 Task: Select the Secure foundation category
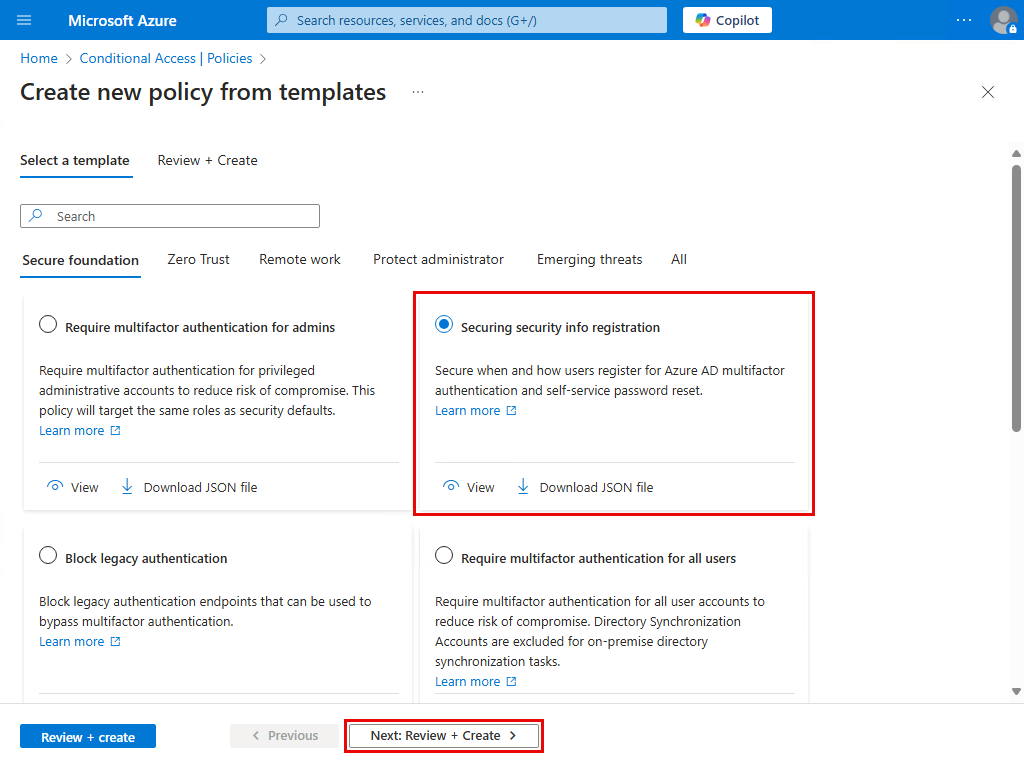click(x=80, y=260)
